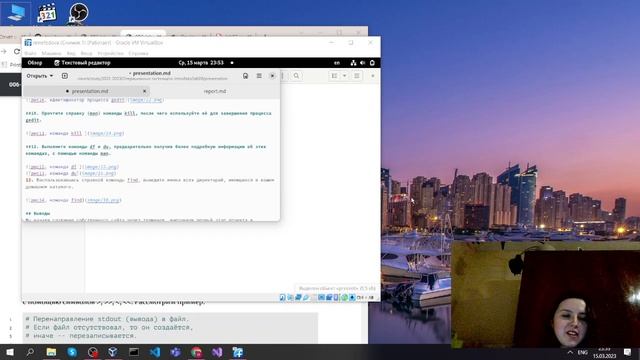Image resolution: width=640 pixels, height=360 pixels.
Task: Switch to report.md tab
Action: point(215,91)
